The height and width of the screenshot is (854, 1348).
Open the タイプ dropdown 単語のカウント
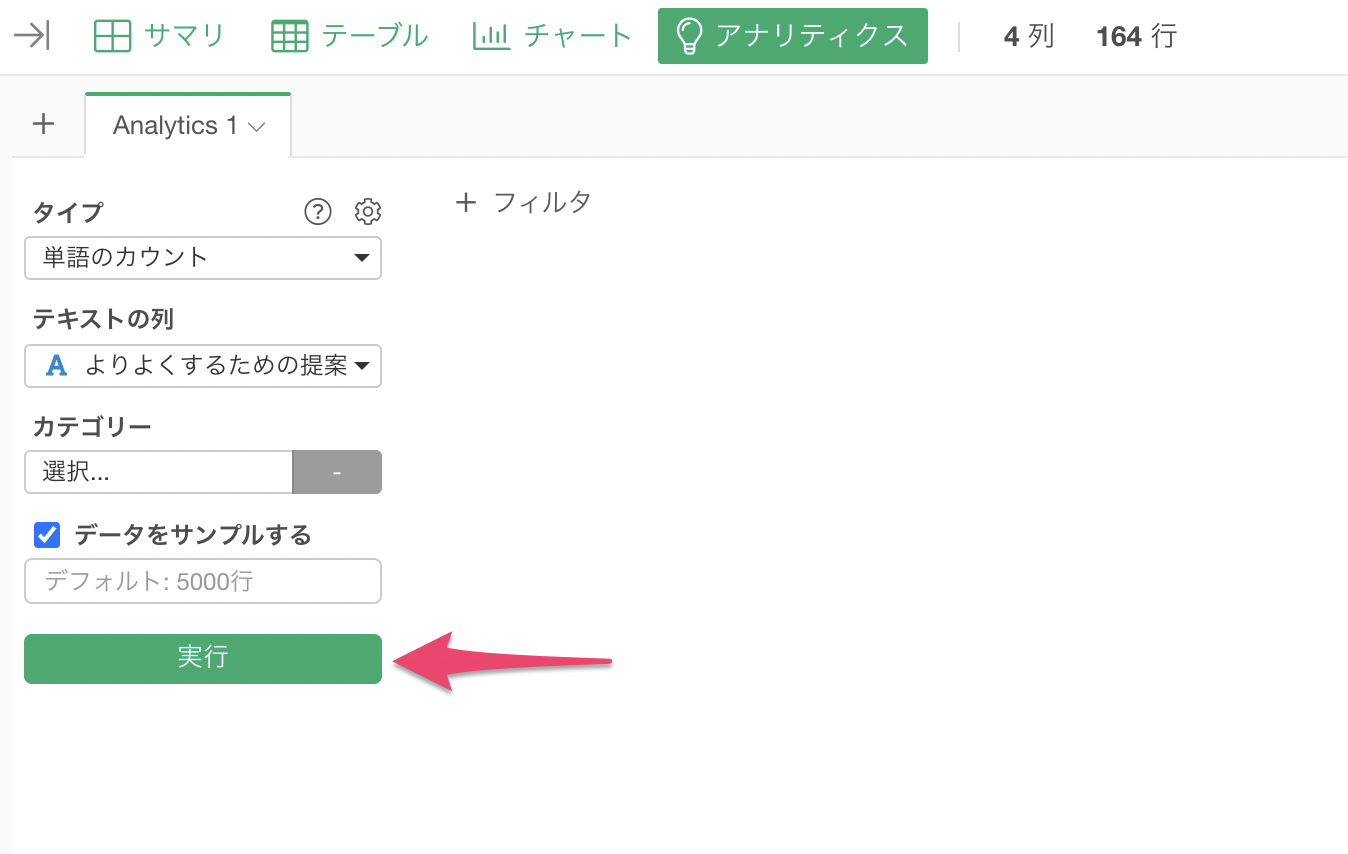pyautogui.click(x=203, y=257)
